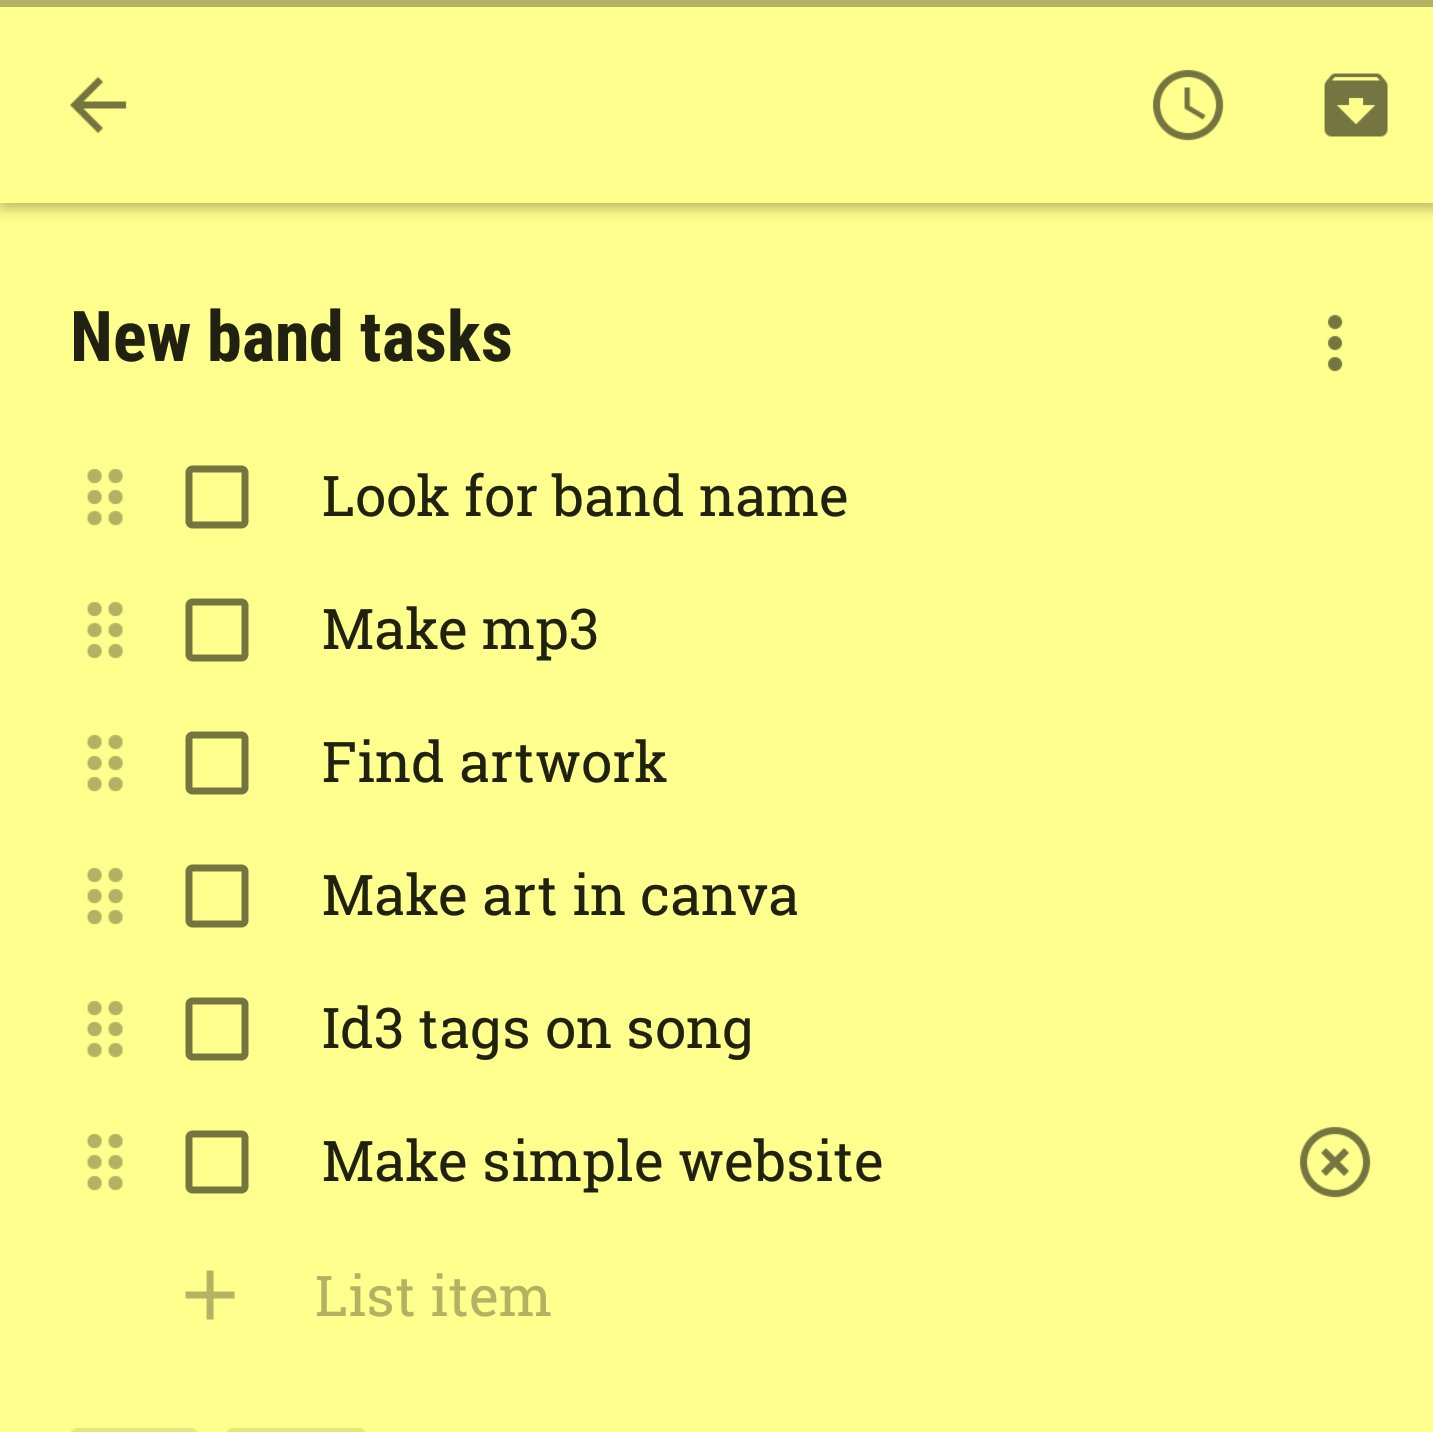Grab drag handle for "Look for band name"
The width and height of the screenshot is (1433, 1432).
pos(105,497)
